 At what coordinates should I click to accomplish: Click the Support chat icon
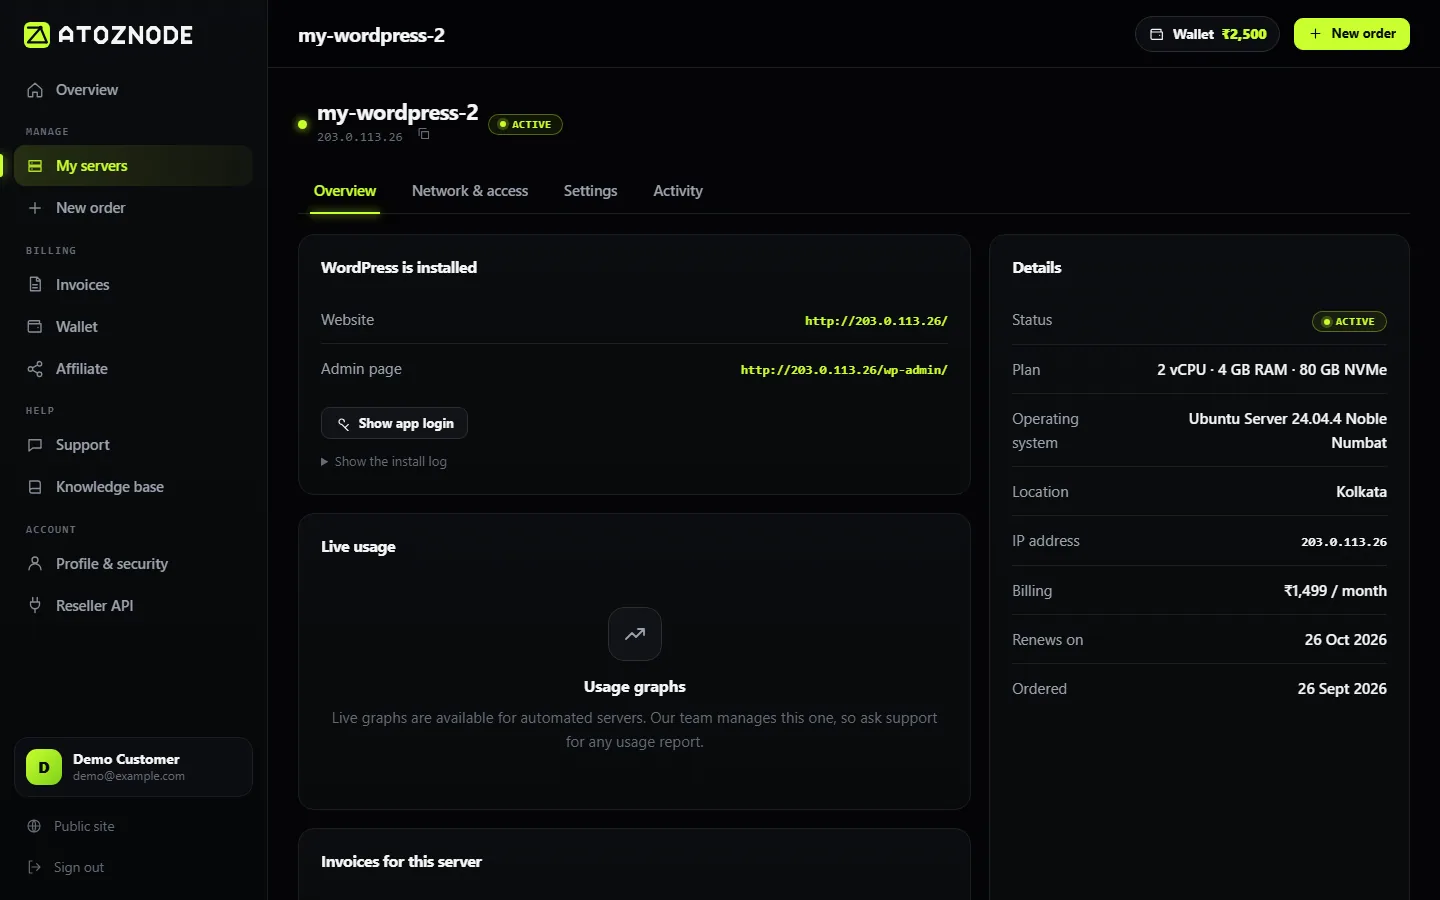(x=35, y=445)
